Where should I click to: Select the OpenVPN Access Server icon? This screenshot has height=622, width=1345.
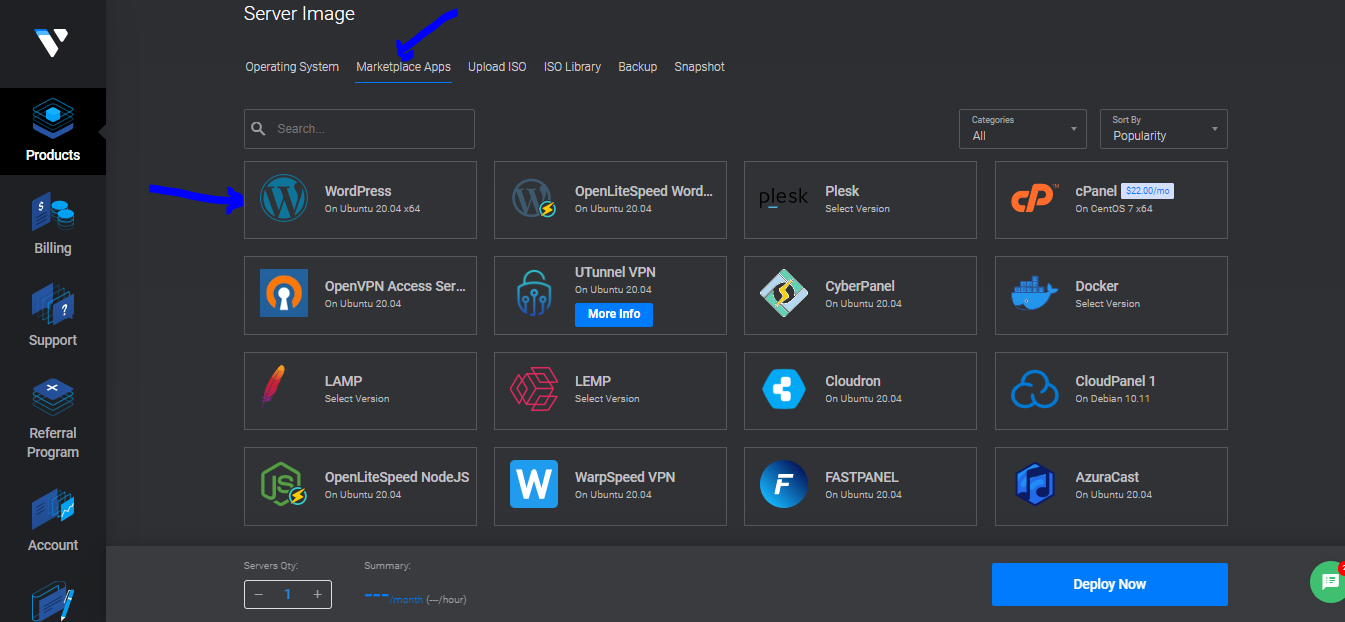(x=284, y=294)
